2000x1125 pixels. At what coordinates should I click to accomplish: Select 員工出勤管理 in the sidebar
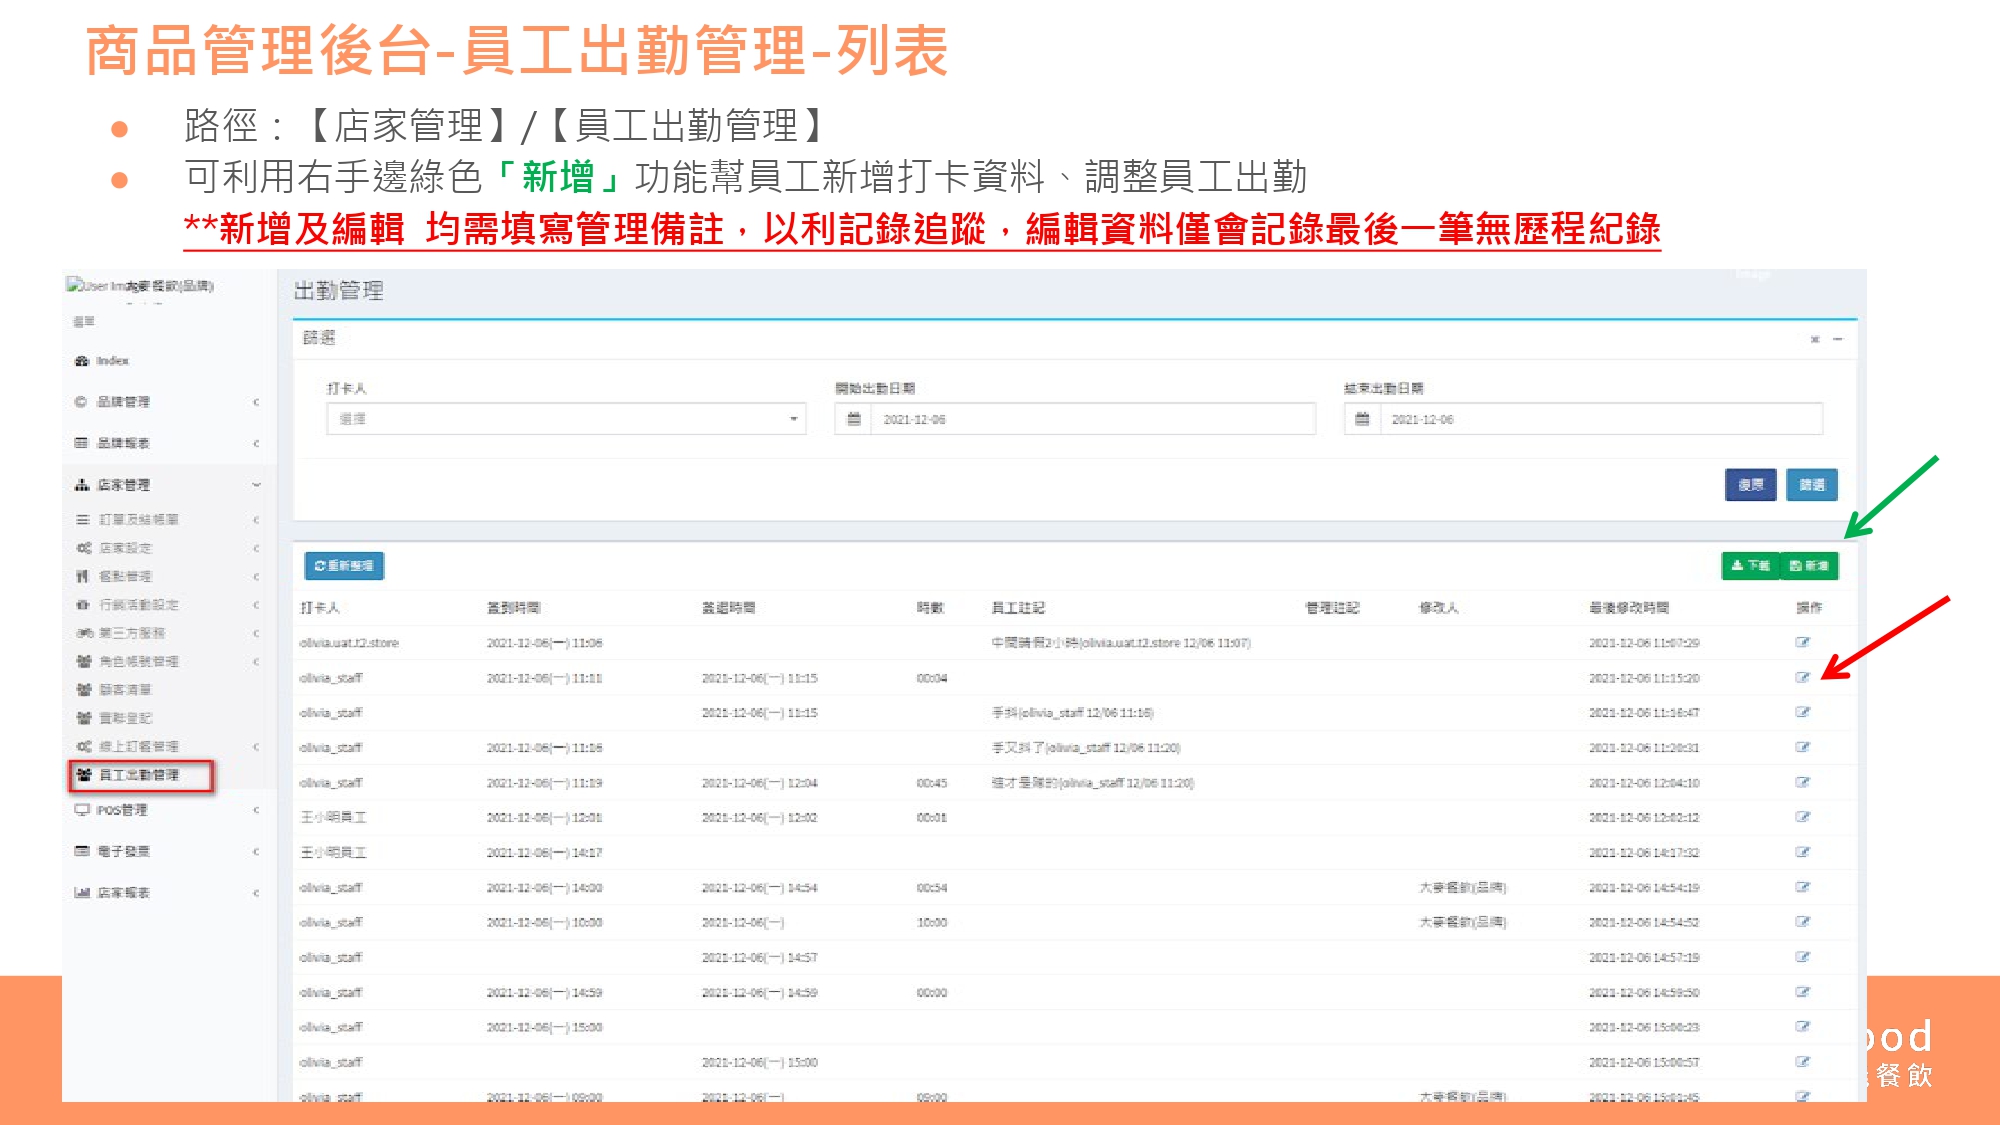(x=140, y=775)
